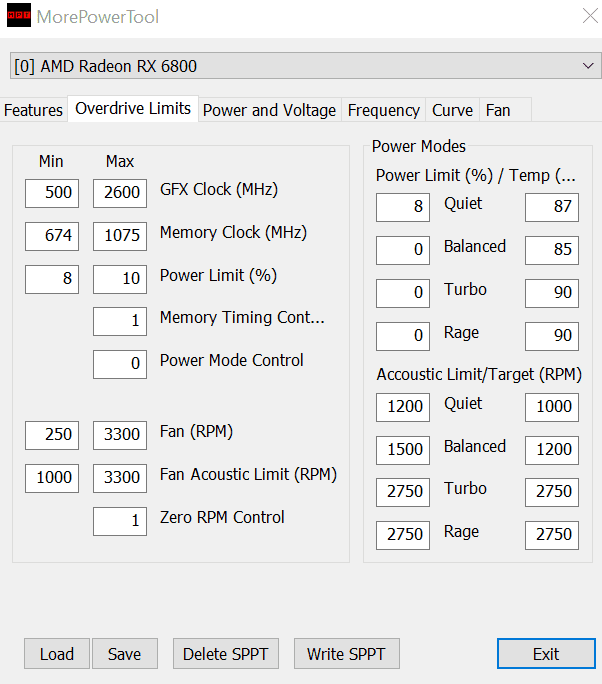Edit Rage acoustic limit field 2750

pyautogui.click(x=403, y=535)
